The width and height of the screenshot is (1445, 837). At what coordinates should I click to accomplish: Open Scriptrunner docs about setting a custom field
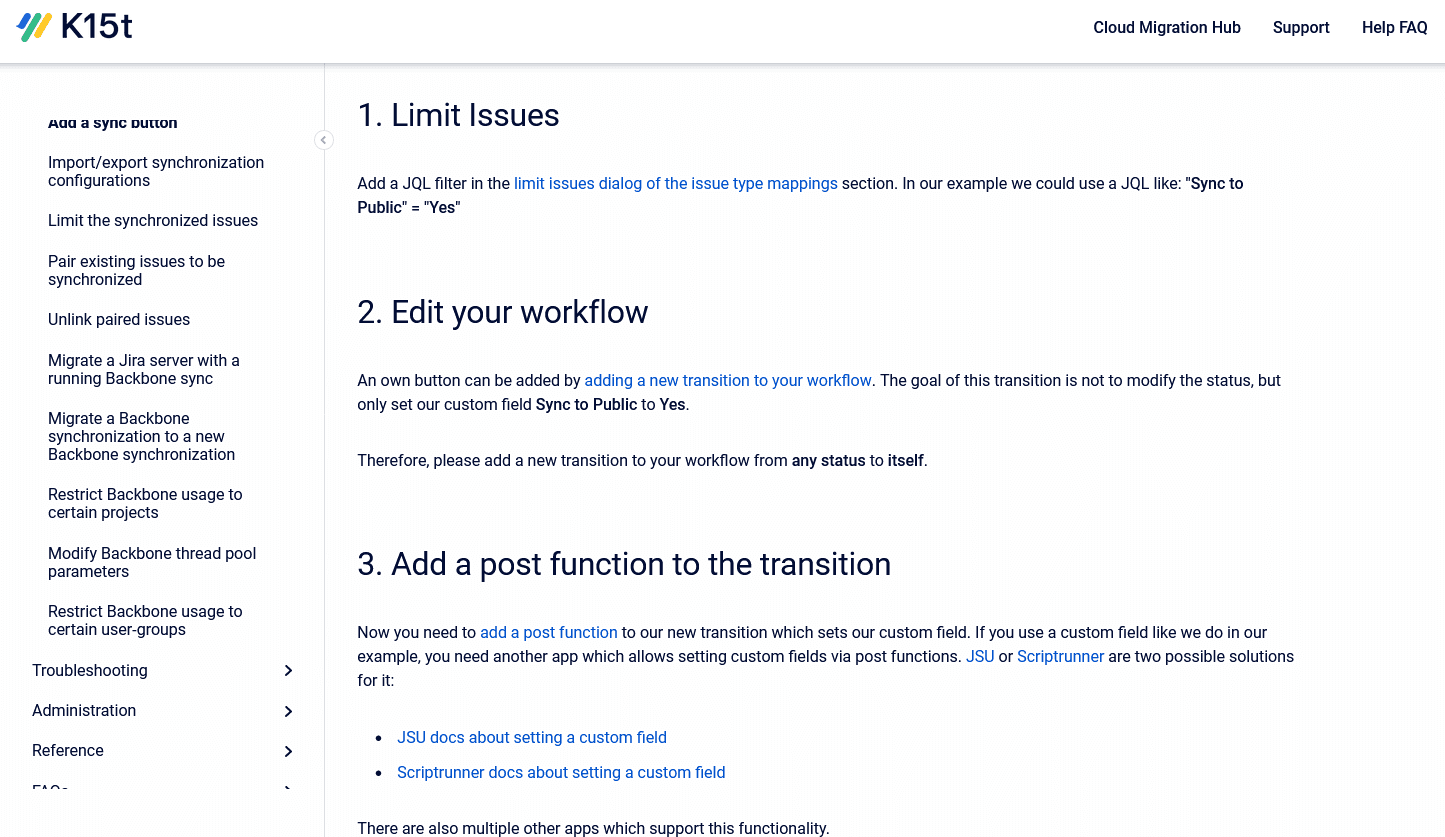point(561,773)
